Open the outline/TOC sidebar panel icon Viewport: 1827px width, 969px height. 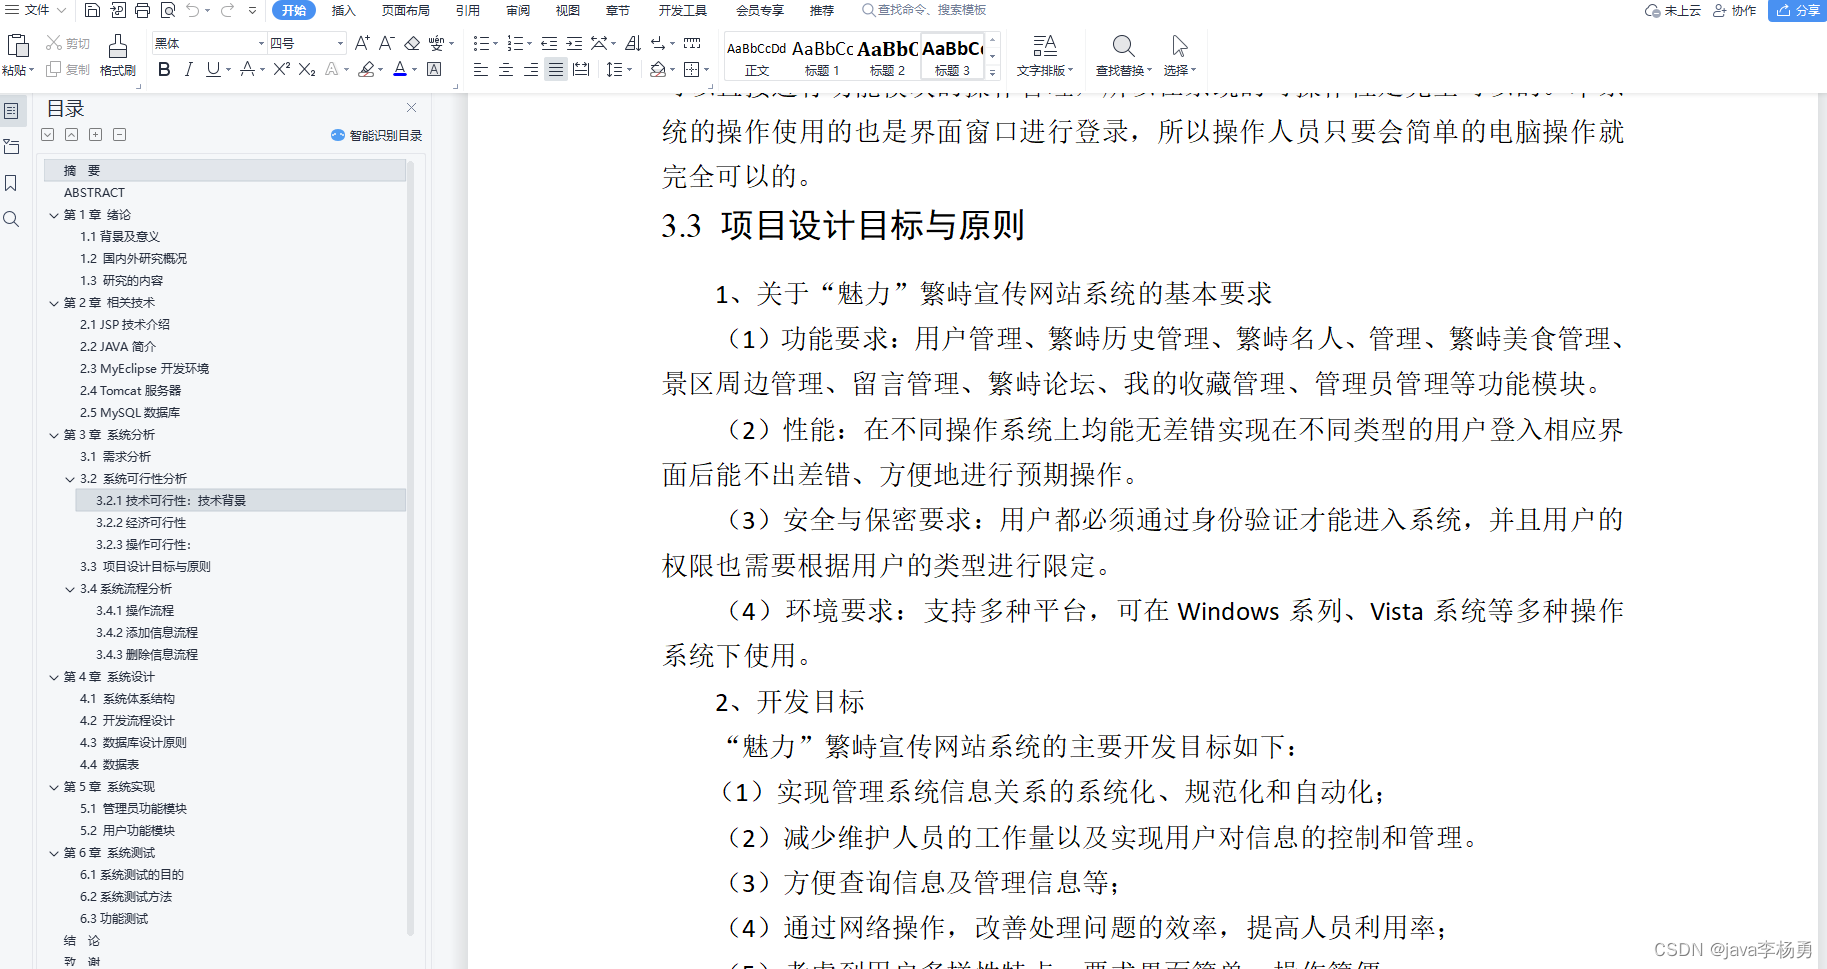(11, 111)
